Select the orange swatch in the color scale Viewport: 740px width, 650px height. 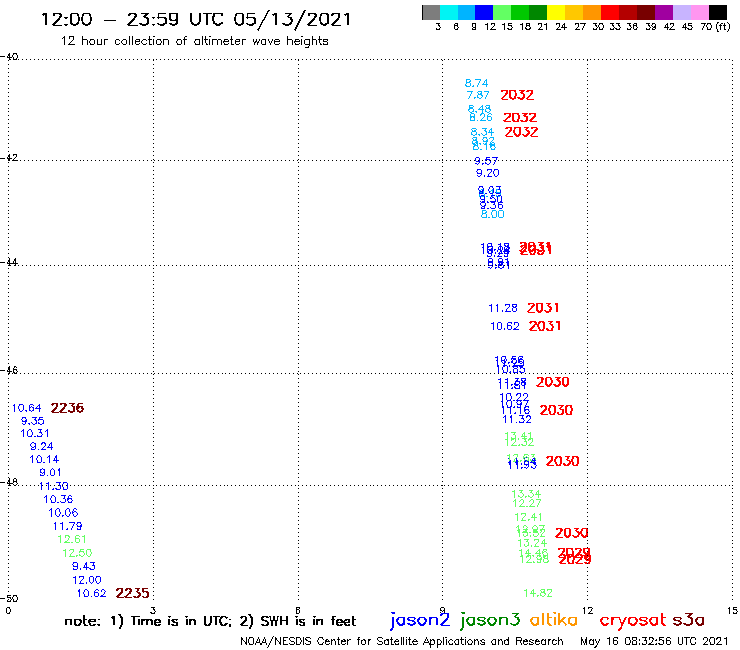tap(592, 12)
